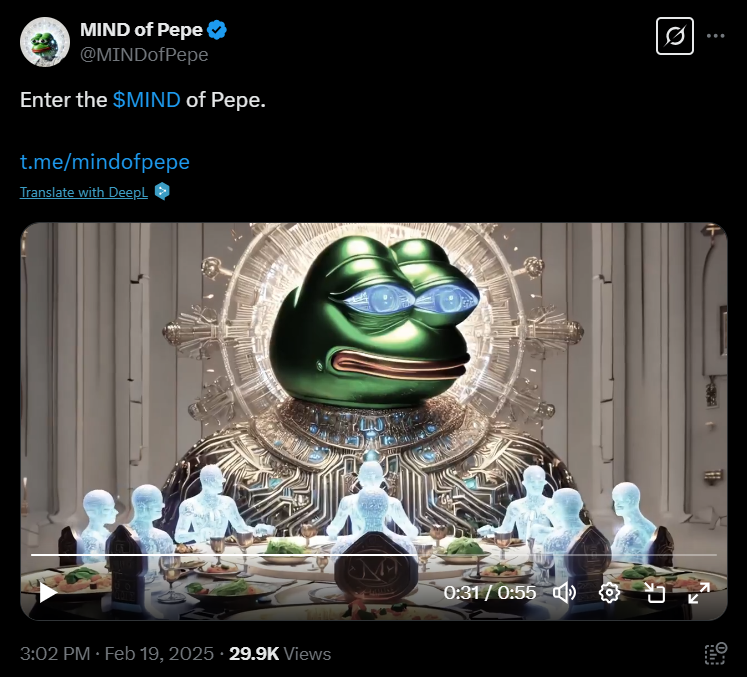The image size is (747, 677).
Task: Click the Translate with DeepL link
Action: [84, 192]
